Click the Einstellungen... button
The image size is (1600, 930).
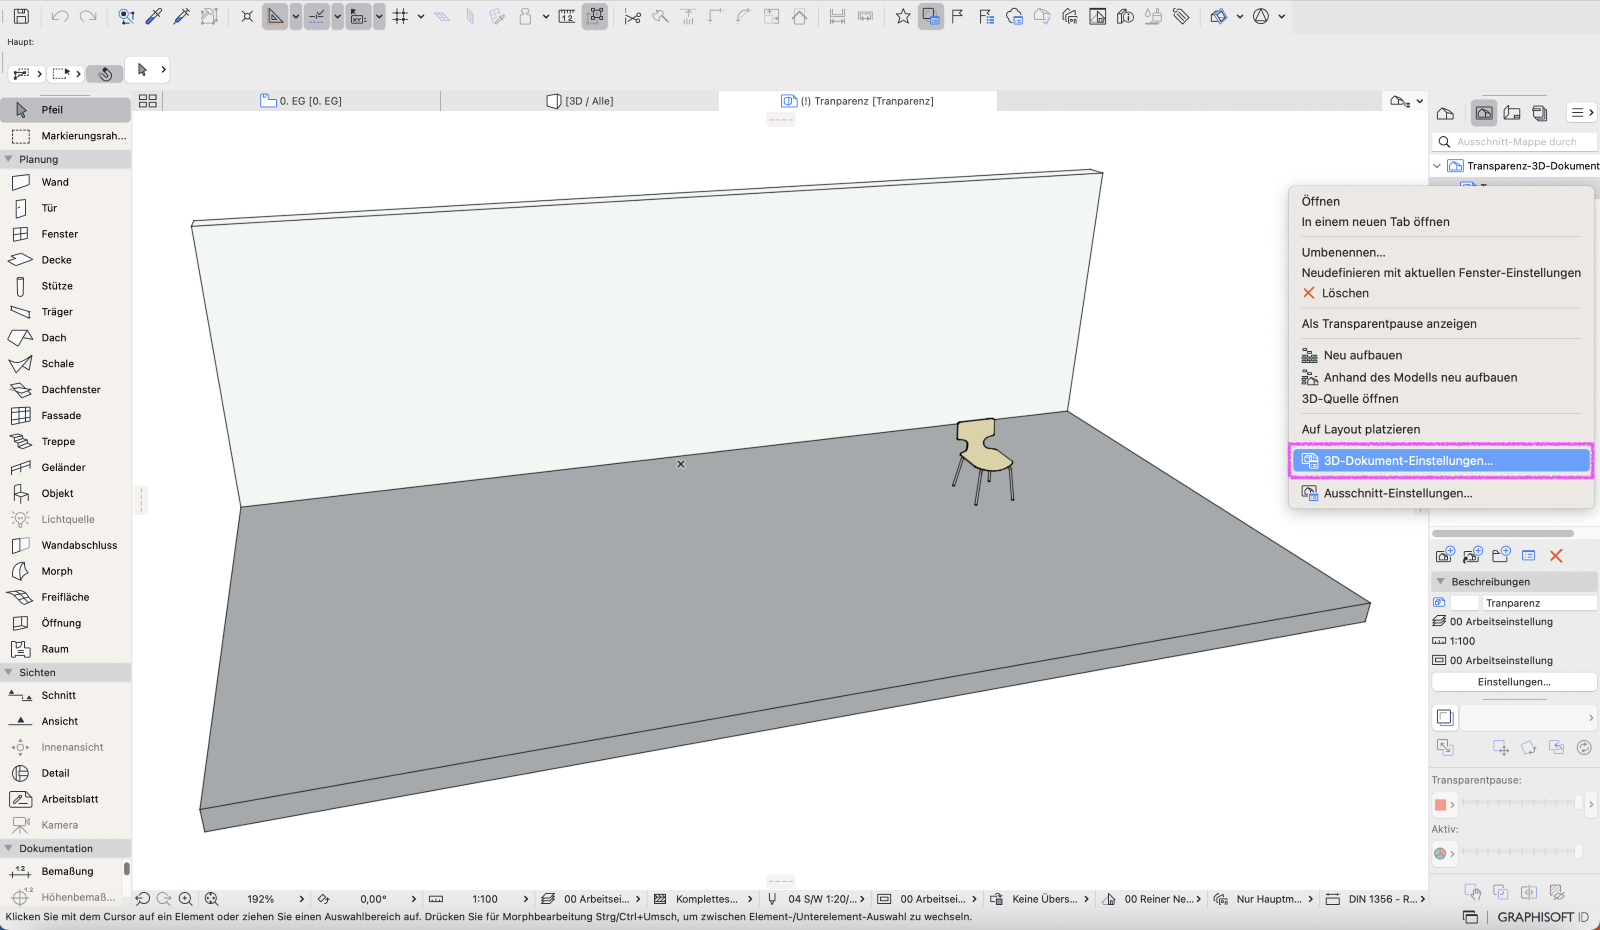pyautogui.click(x=1514, y=682)
